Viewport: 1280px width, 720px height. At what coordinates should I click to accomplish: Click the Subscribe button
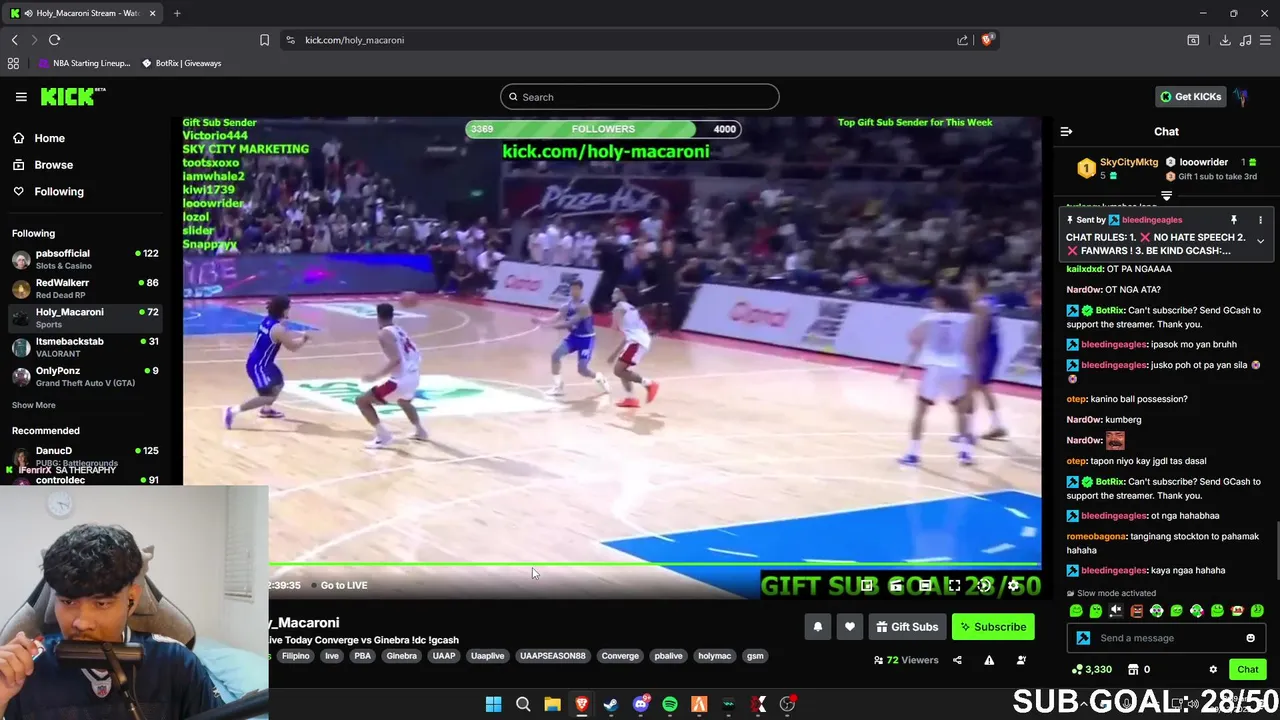(993, 627)
